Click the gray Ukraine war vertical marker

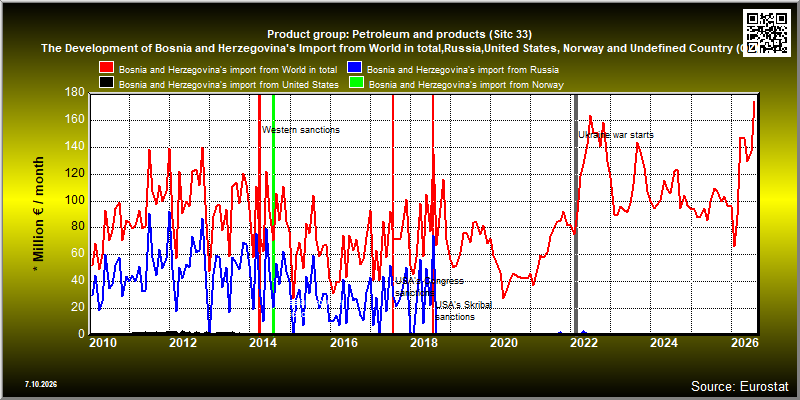[x=576, y=214]
